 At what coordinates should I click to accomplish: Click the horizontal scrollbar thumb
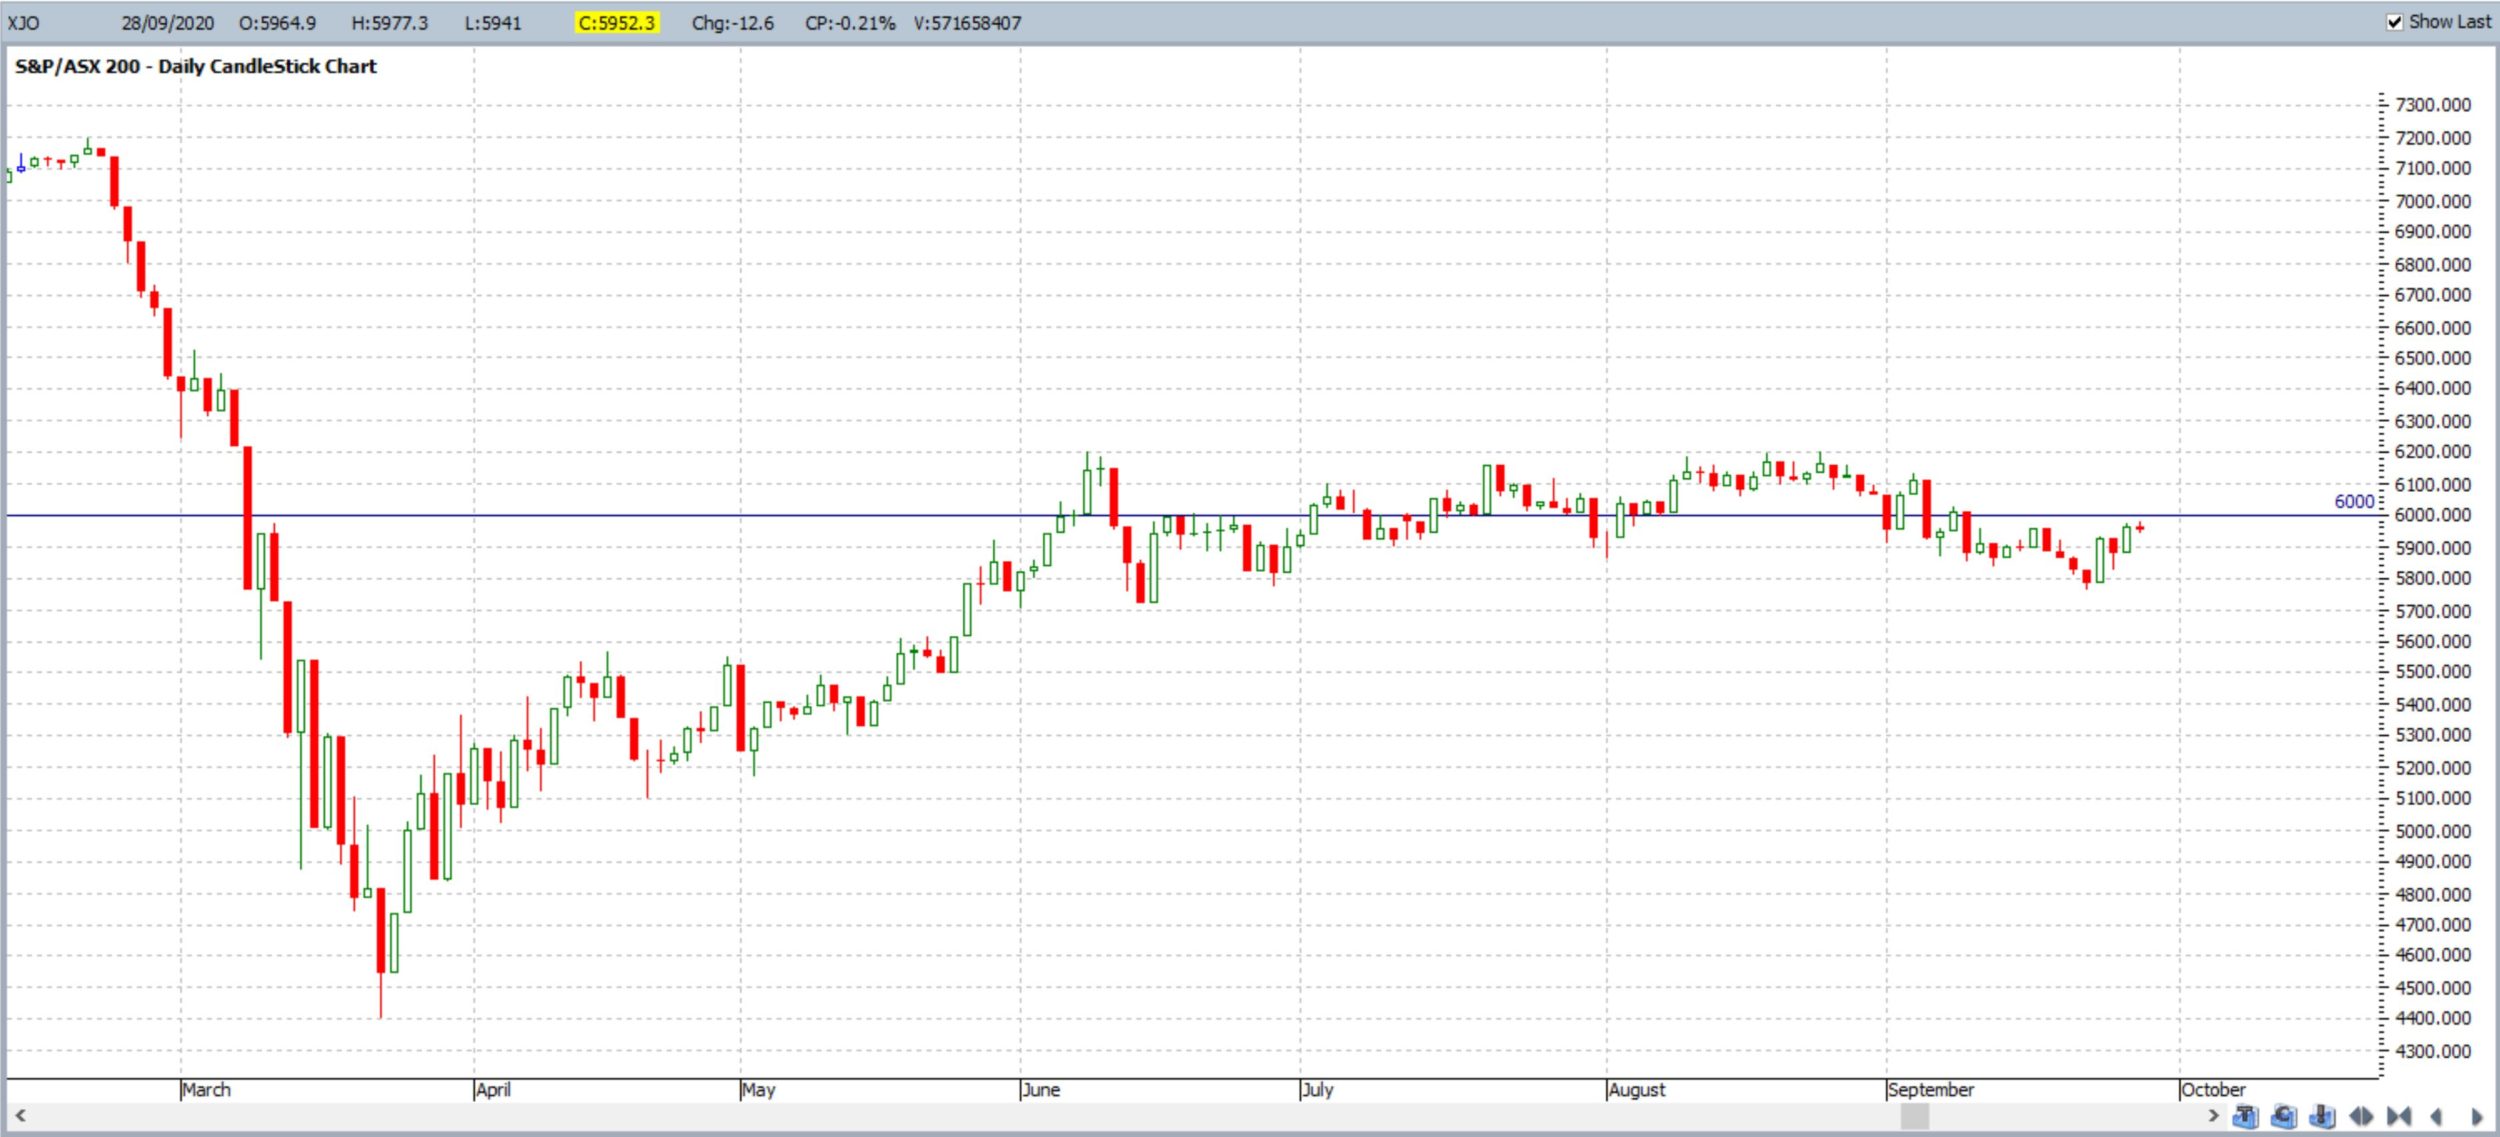point(1914,1116)
